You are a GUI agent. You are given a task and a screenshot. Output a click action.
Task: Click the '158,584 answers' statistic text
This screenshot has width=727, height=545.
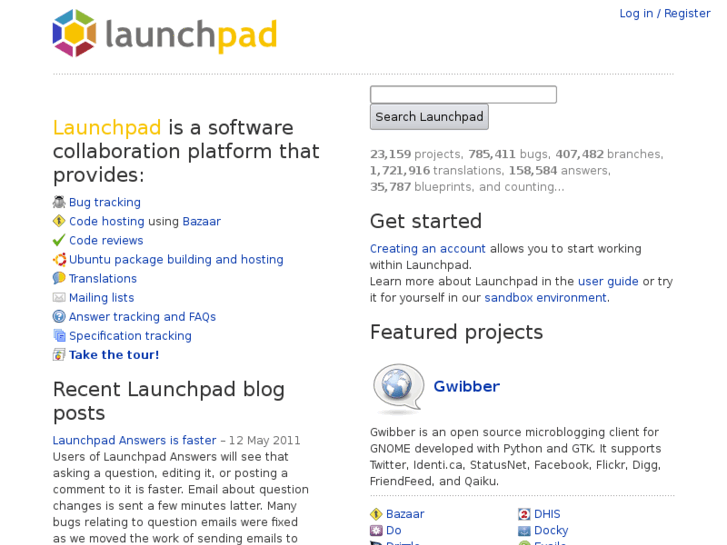559,171
